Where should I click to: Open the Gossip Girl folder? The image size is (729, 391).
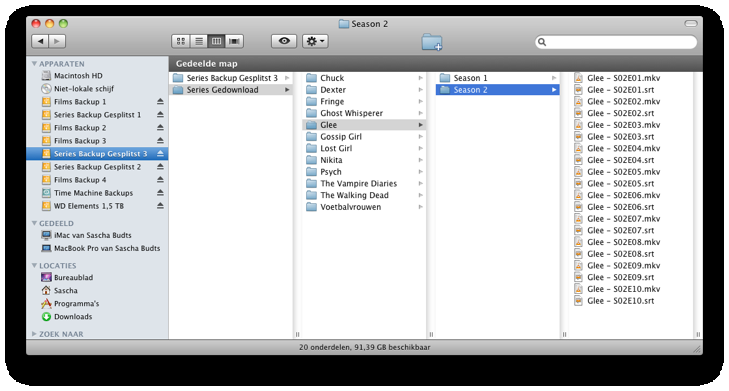[x=364, y=137]
